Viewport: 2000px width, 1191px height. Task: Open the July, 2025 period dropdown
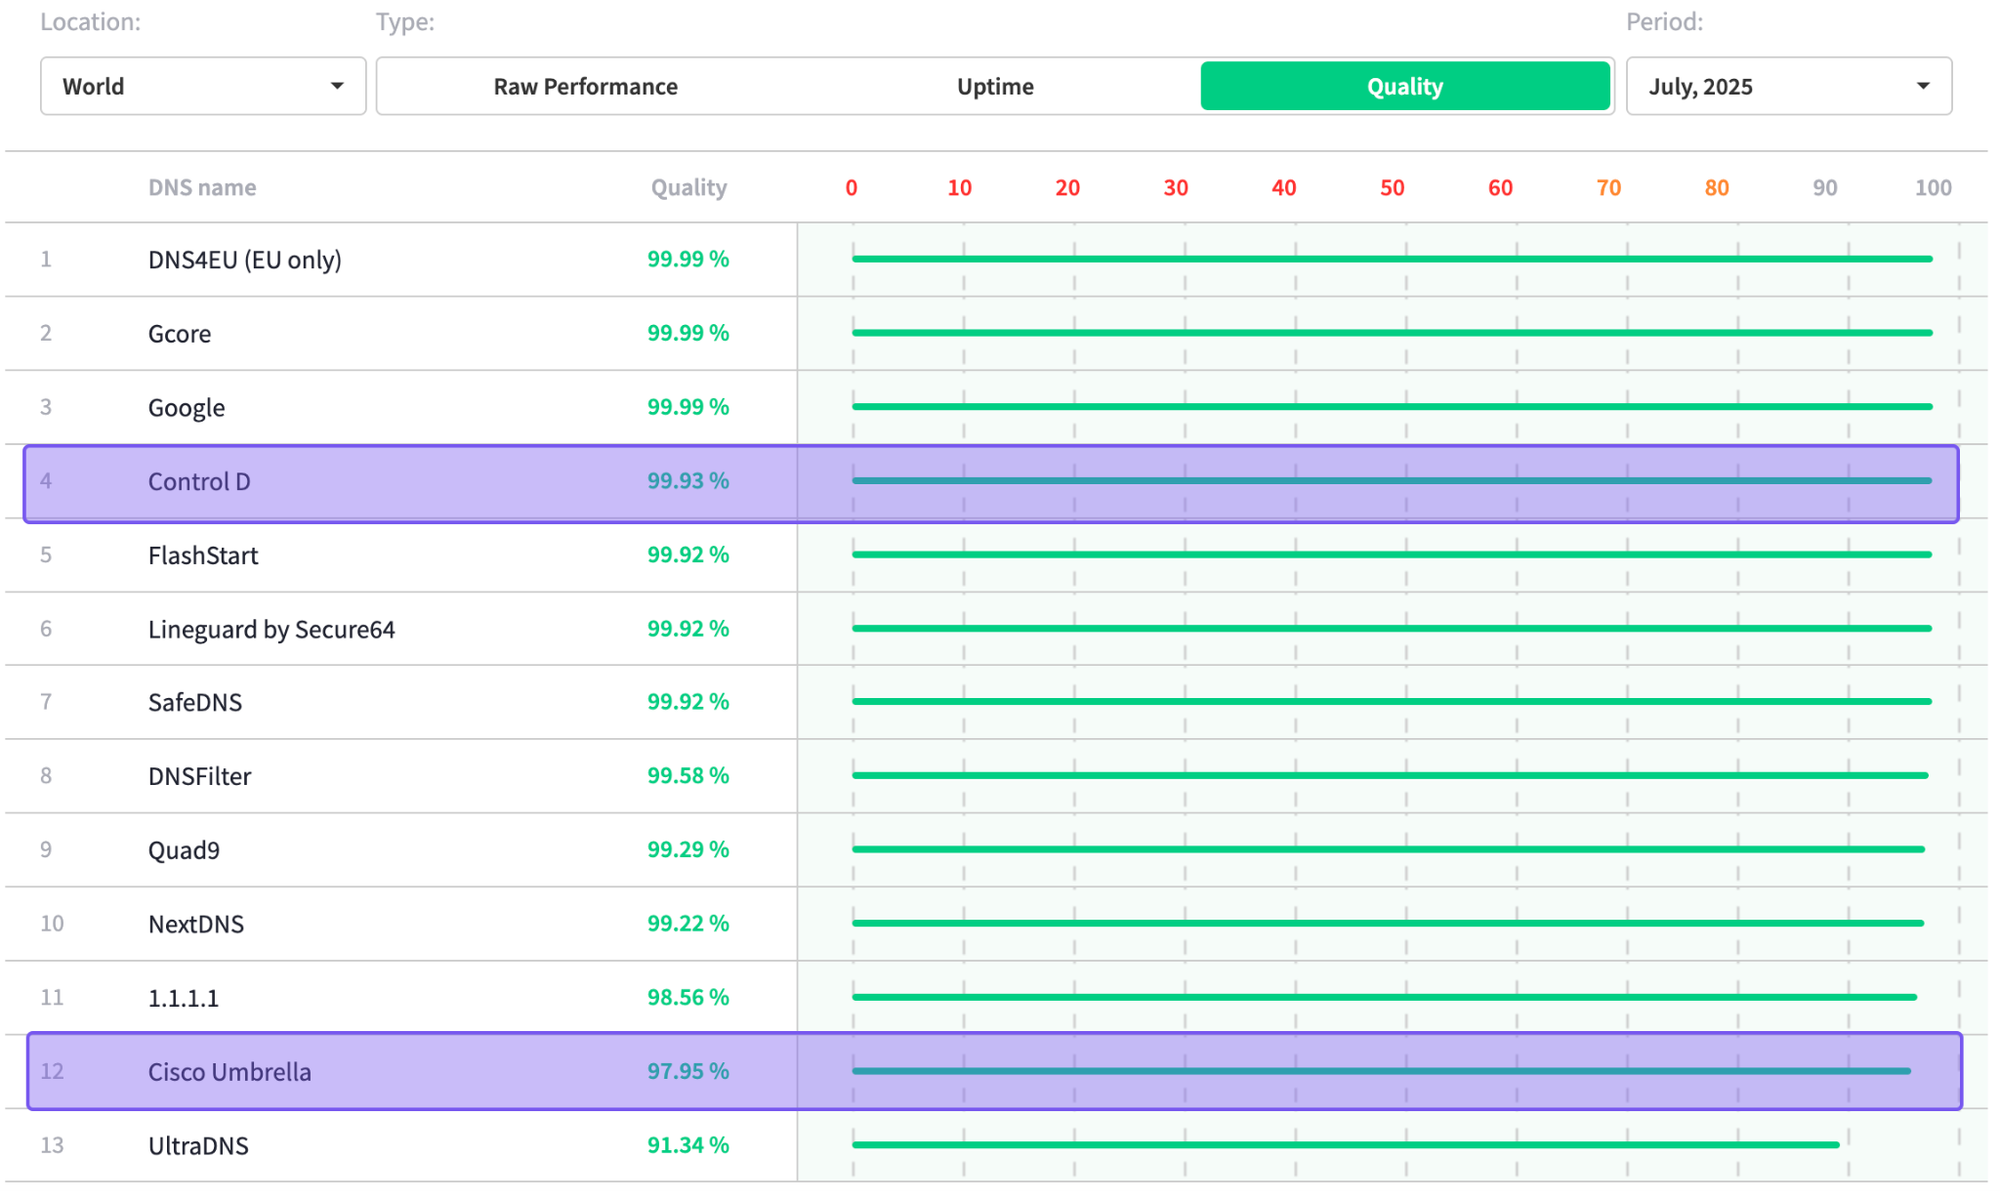1789,86
